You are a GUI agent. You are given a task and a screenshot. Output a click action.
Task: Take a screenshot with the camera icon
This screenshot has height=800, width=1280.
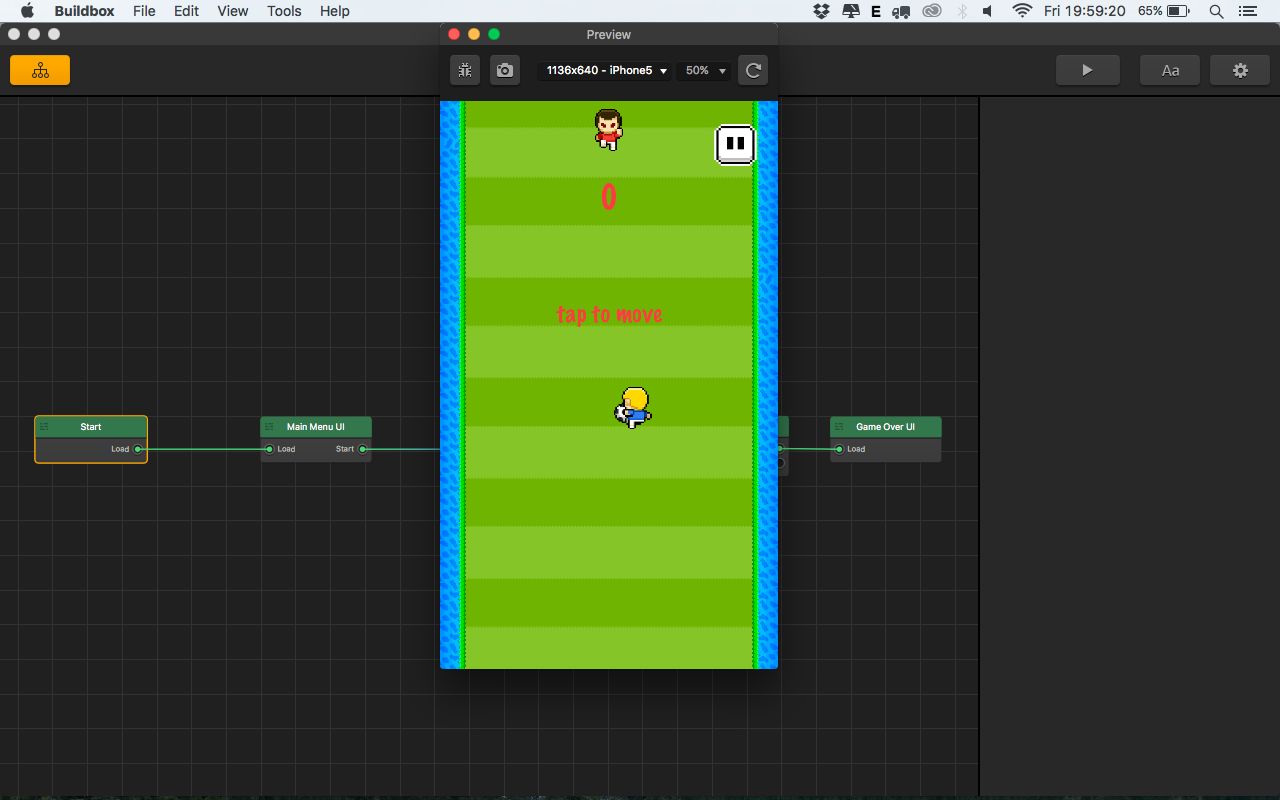tap(505, 70)
